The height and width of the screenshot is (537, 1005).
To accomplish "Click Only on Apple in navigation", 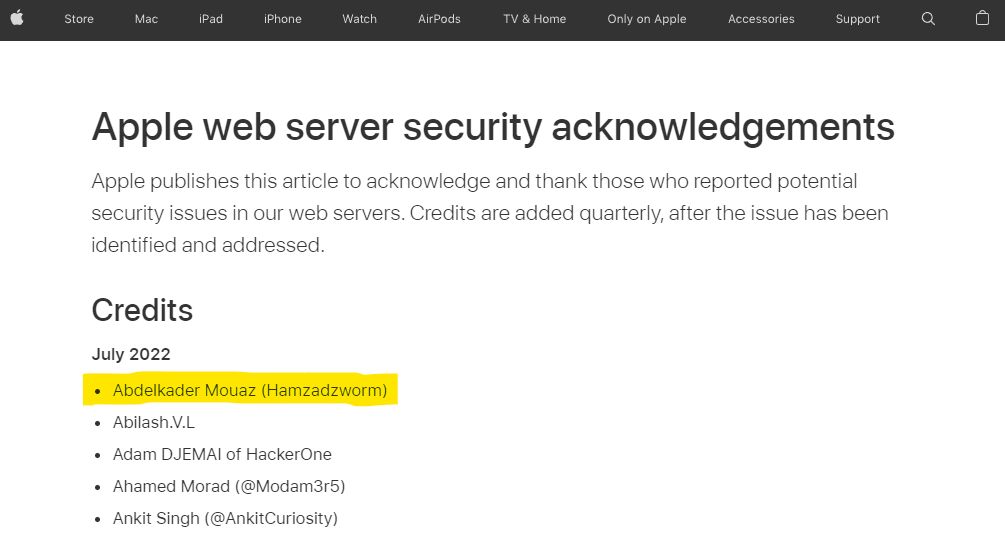I will coord(647,19).
